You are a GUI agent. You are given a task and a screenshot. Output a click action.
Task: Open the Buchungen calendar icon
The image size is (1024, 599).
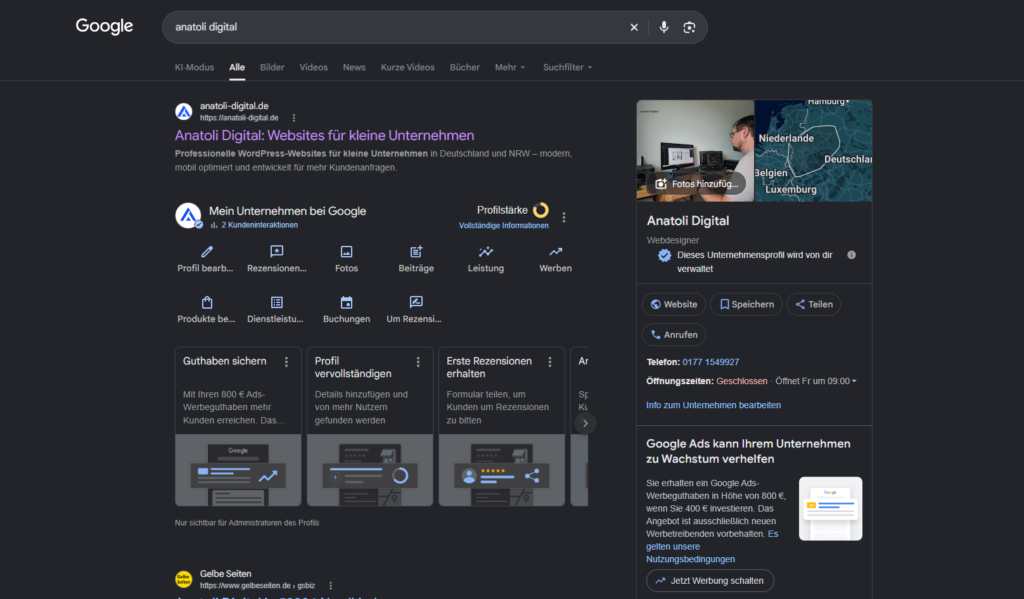346,302
